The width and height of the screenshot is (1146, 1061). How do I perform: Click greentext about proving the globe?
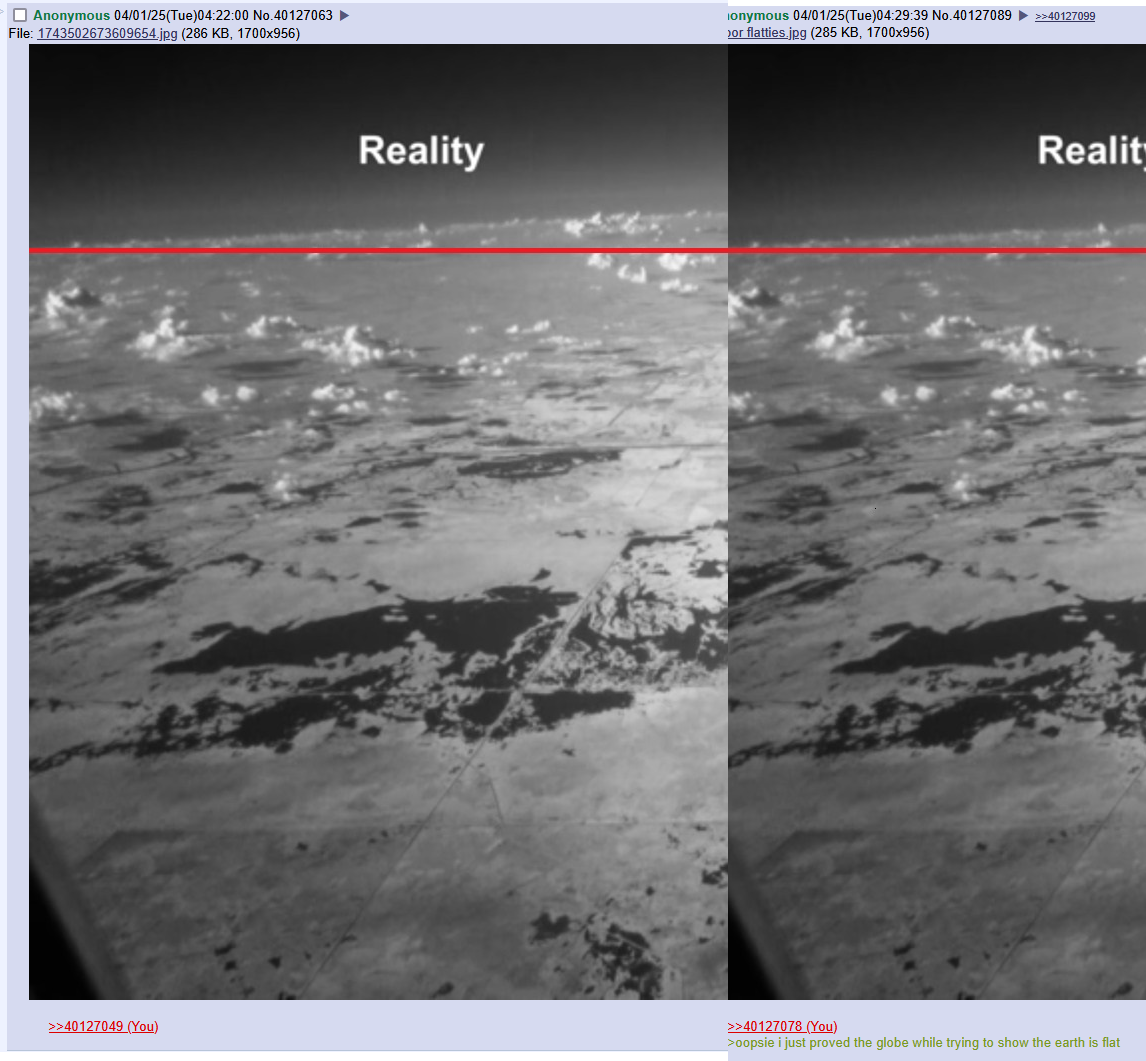(x=924, y=1043)
